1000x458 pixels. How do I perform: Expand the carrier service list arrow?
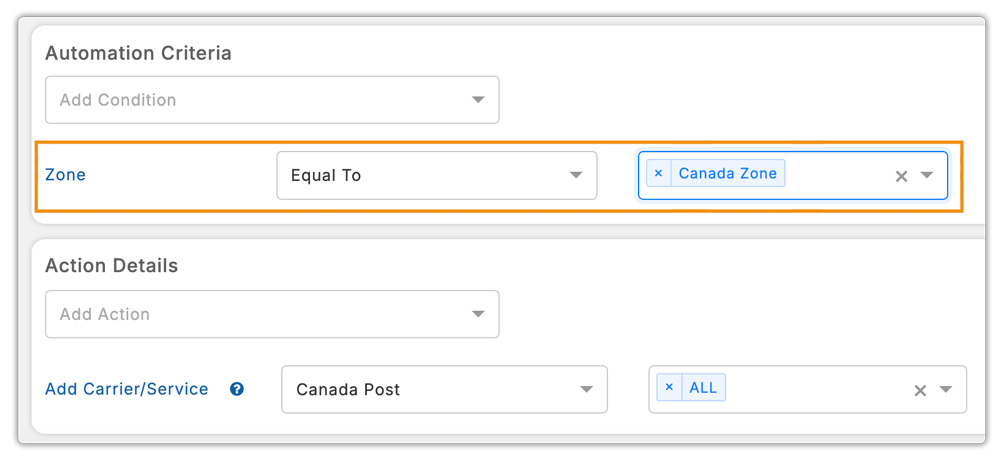click(946, 389)
